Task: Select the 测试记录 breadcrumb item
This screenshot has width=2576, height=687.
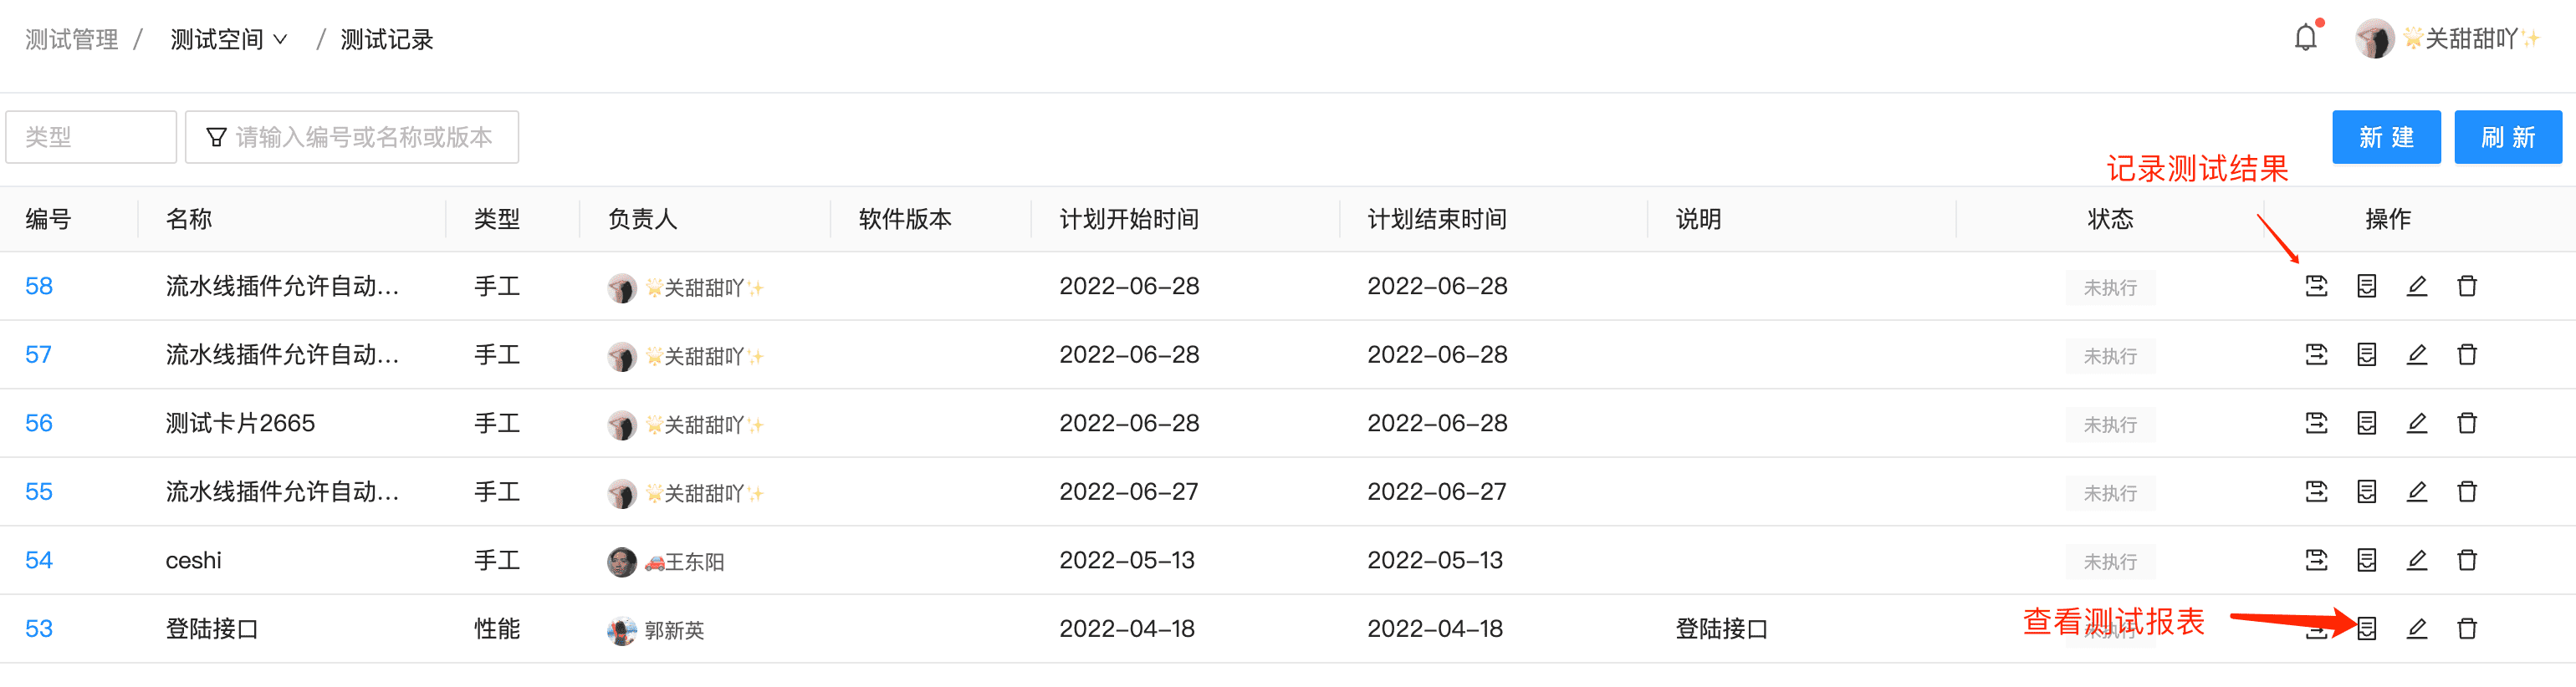Action: tap(386, 39)
